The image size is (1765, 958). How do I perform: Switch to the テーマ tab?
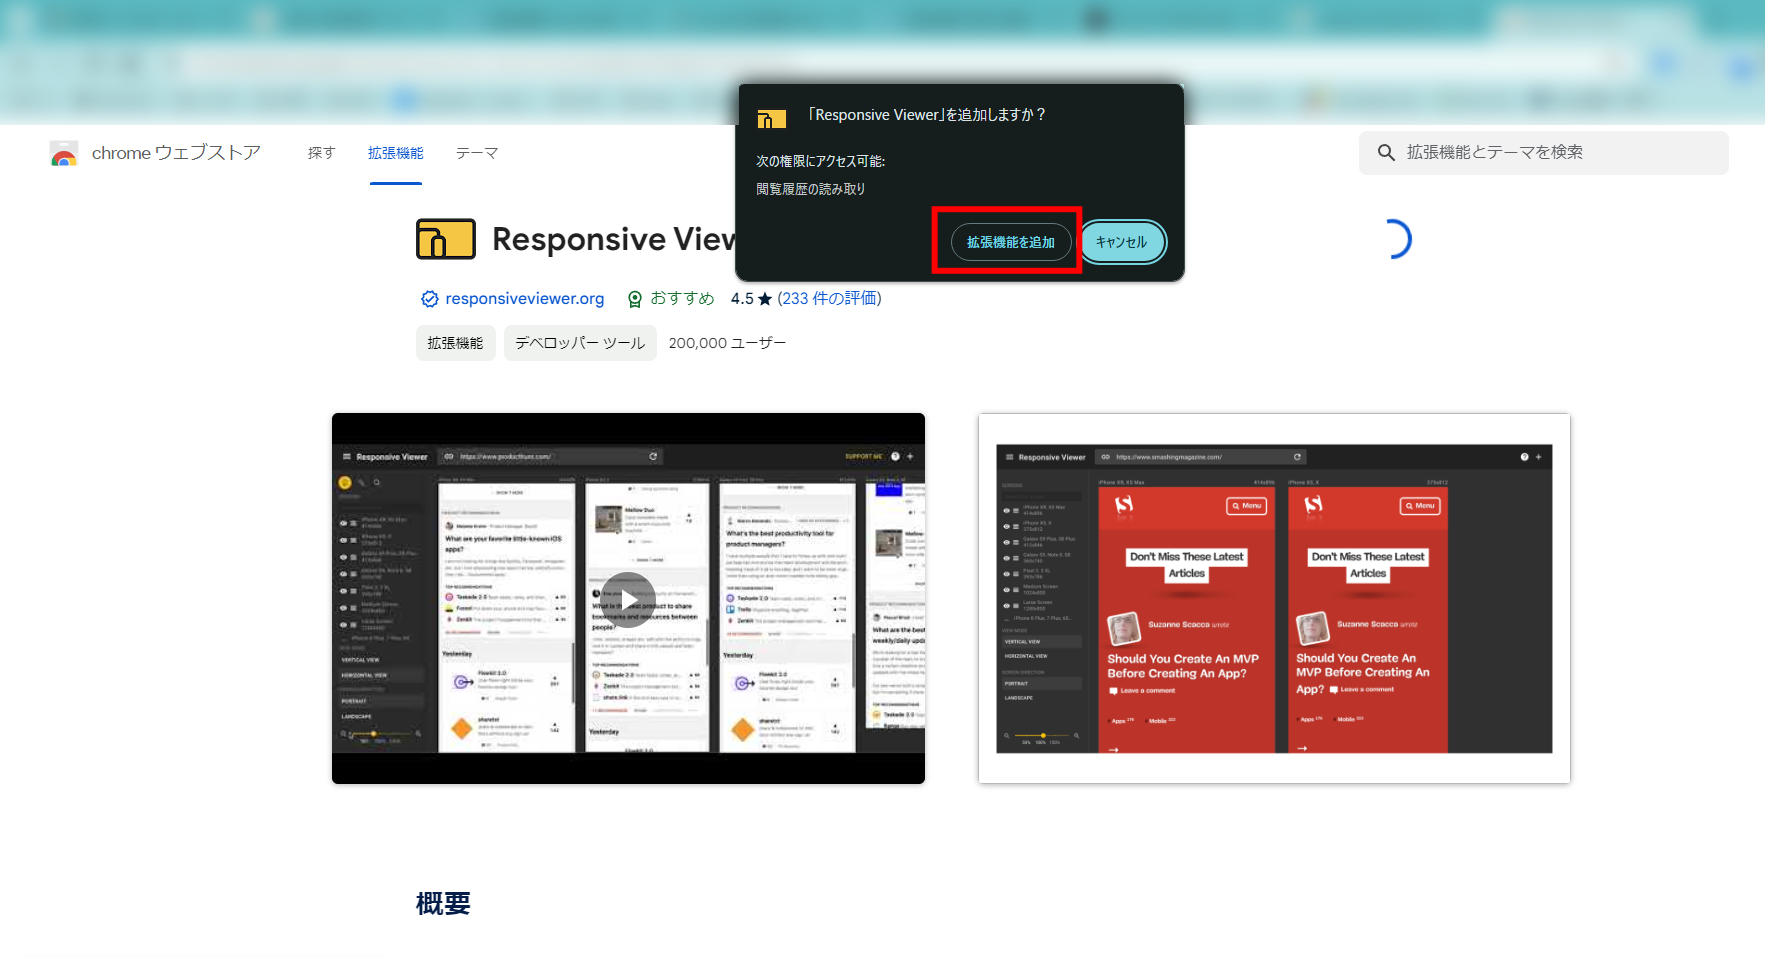477,153
